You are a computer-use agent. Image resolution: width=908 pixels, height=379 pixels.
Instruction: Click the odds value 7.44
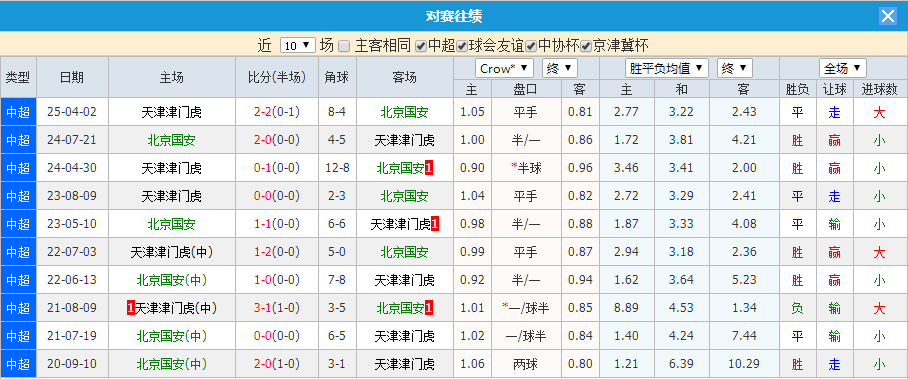(x=744, y=336)
